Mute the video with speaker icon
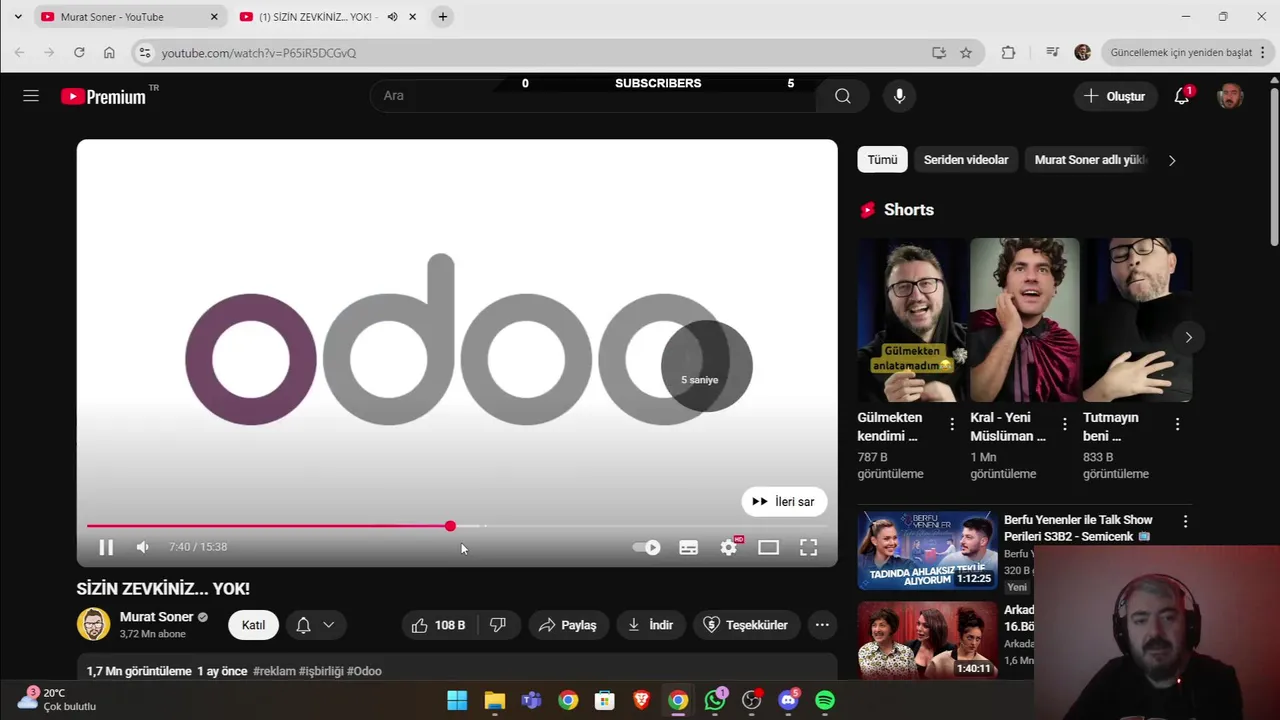The image size is (1280, 720). tap(143, 547)
